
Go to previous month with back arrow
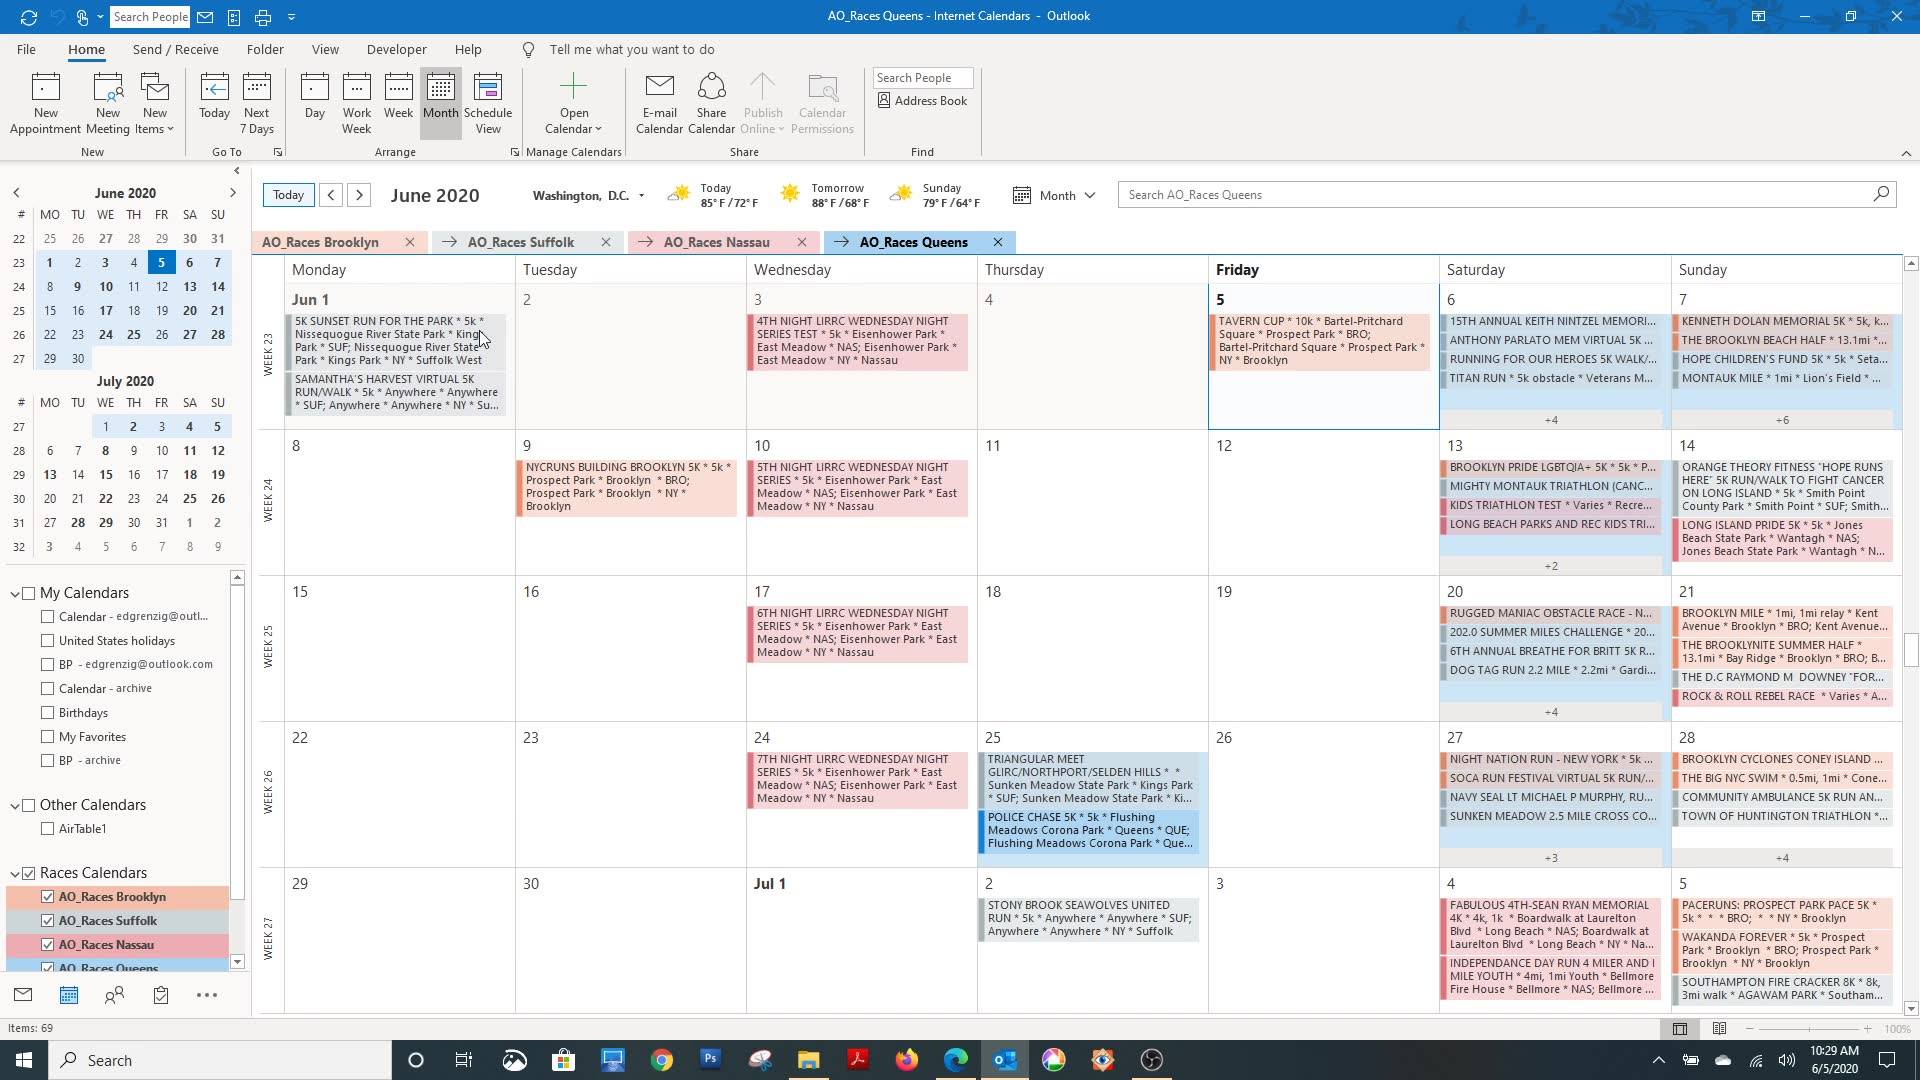click(x=331, y=195)
